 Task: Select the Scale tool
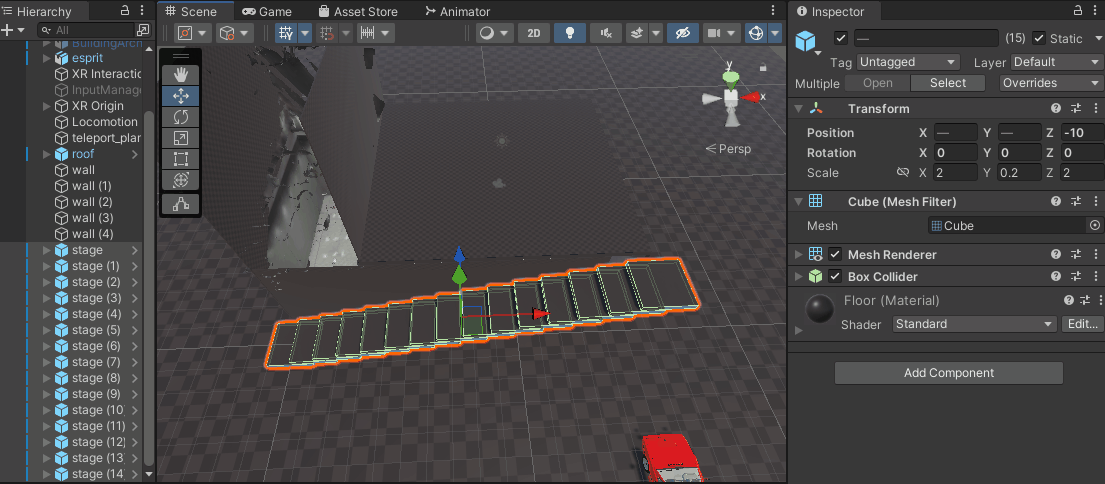coord(181,138)
